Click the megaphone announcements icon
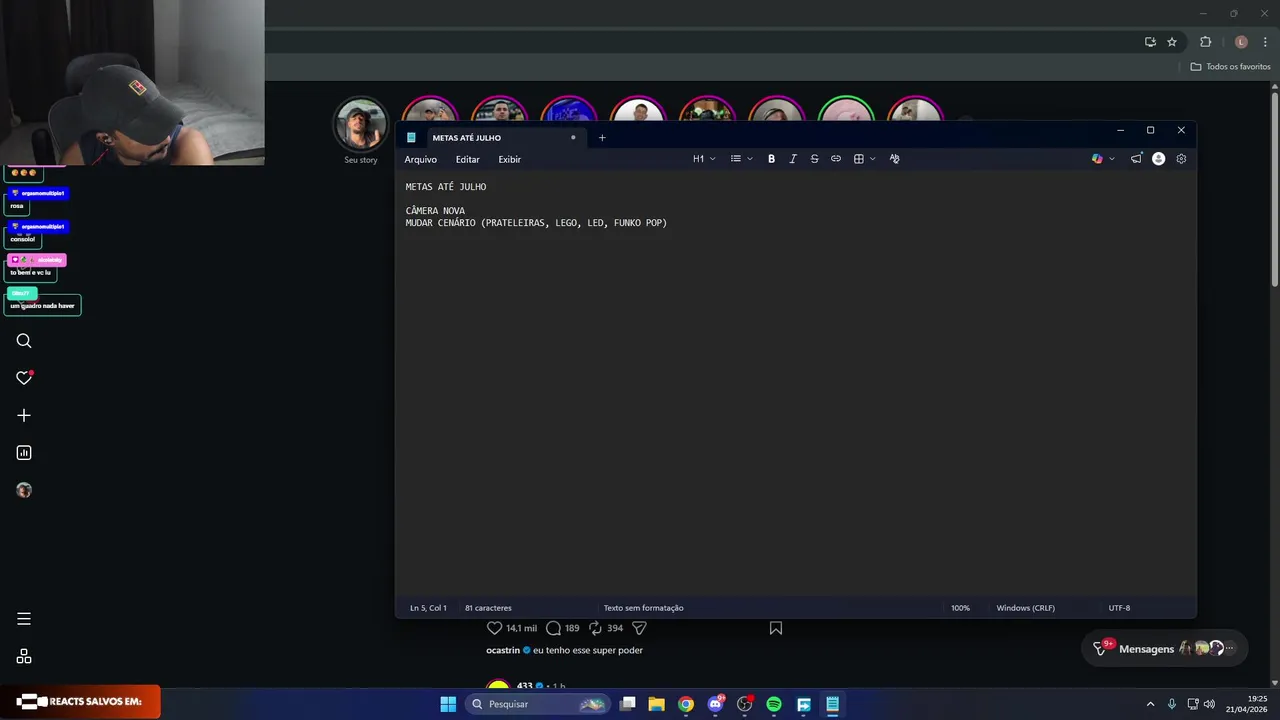The width and height of the screenshot is (1280, 720). click(1136, 159)
